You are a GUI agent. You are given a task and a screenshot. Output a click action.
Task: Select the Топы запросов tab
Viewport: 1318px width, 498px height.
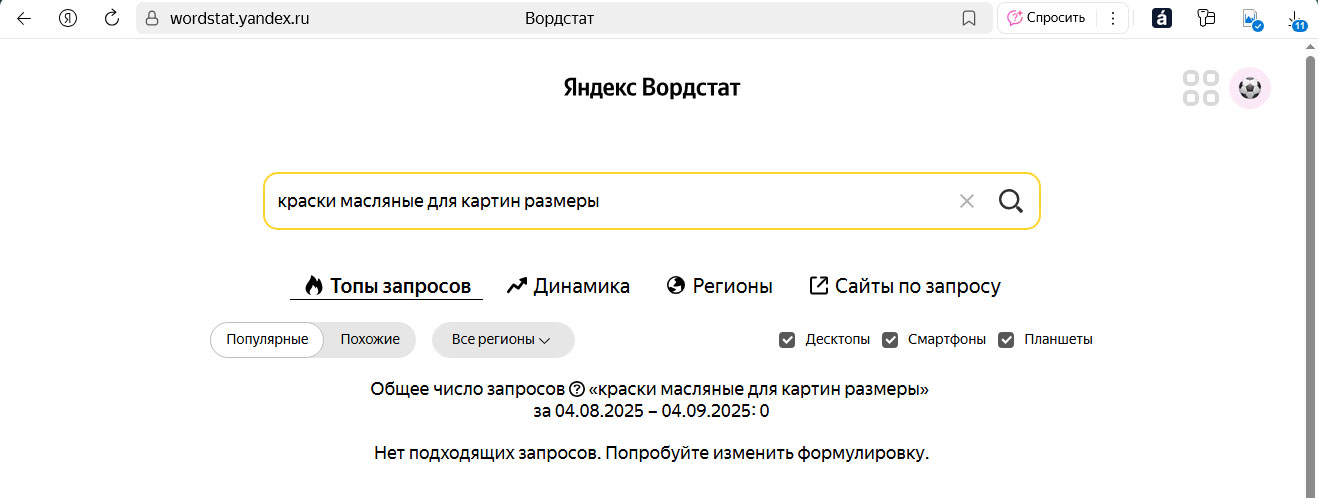click(387, 286)
